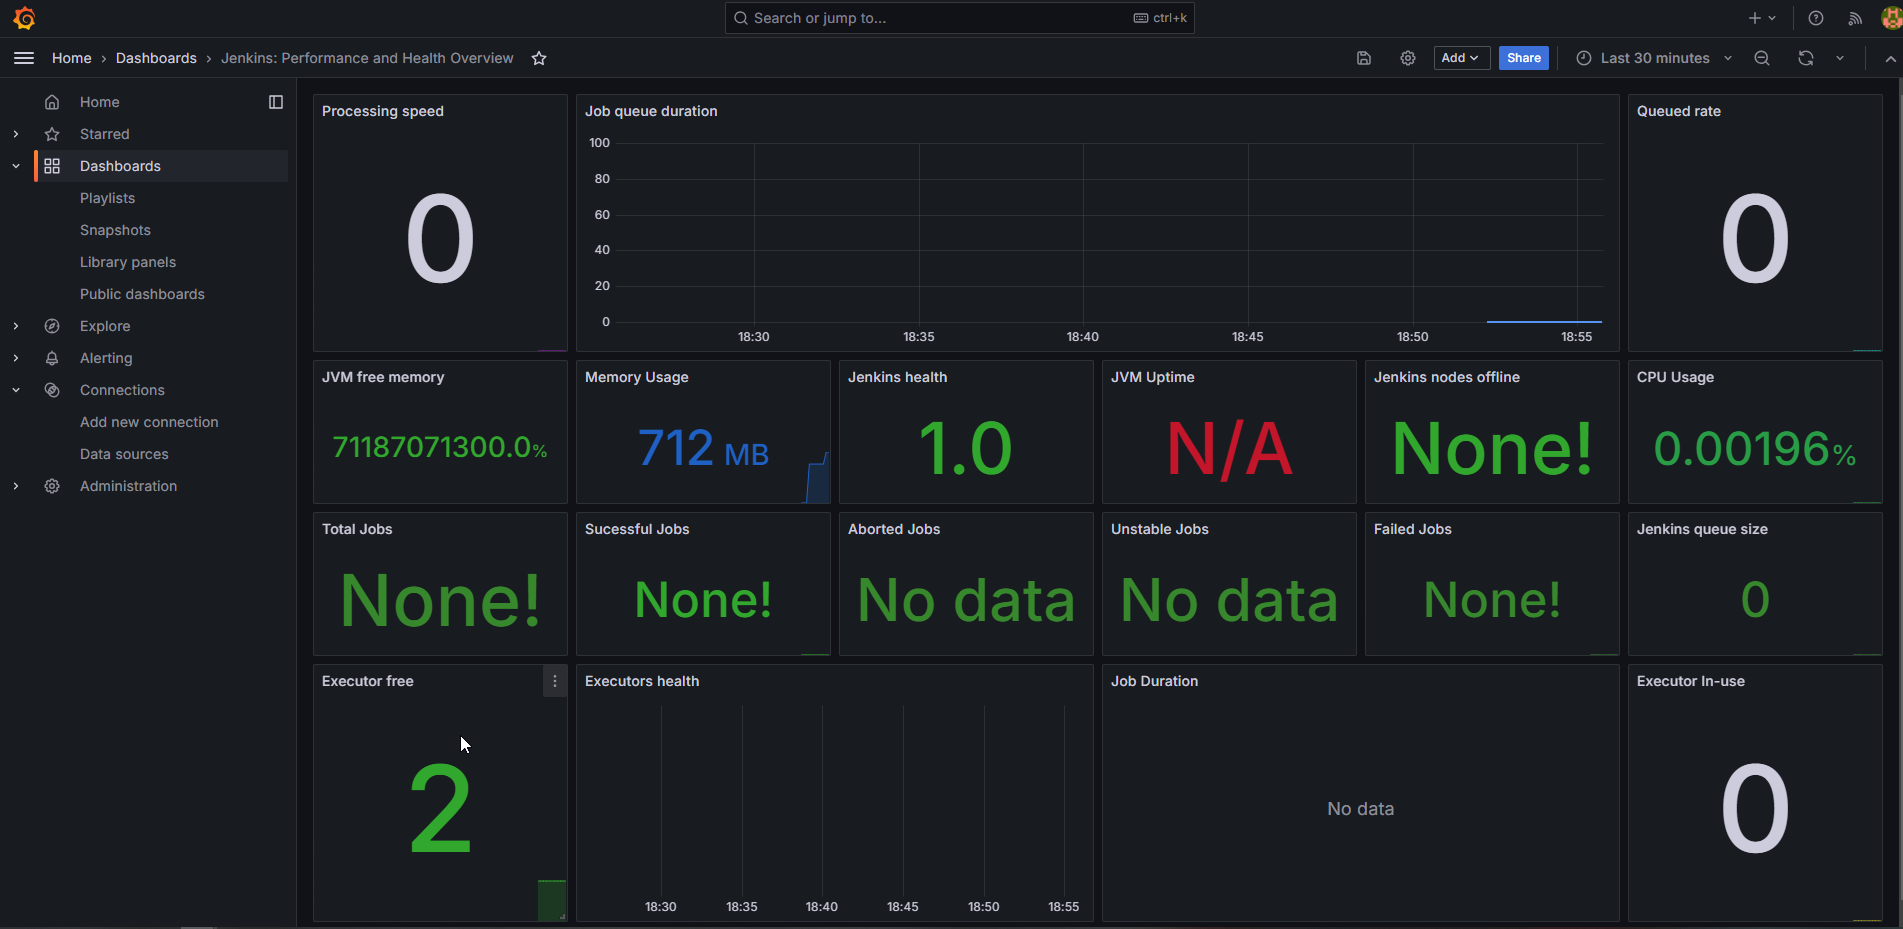The height and width of the screenshot is (929, 1903).
Task: Zoom out time range icon
Action: click(x=1761, y=58)
